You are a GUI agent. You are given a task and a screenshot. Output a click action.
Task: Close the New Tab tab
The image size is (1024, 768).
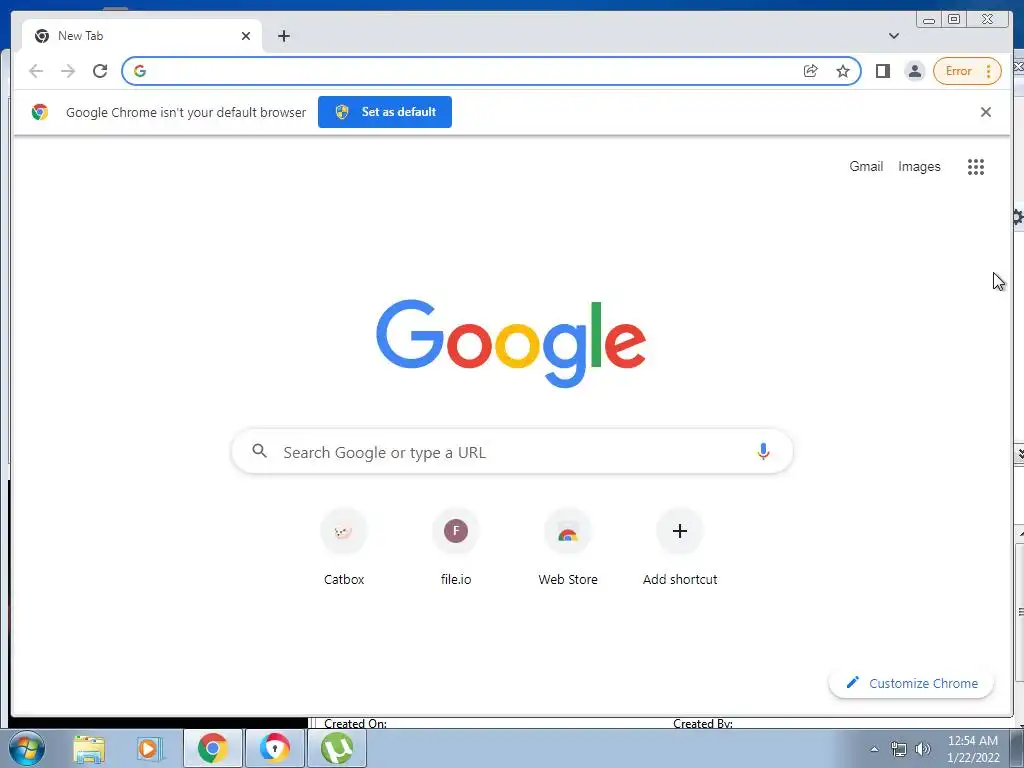[246, 36]
